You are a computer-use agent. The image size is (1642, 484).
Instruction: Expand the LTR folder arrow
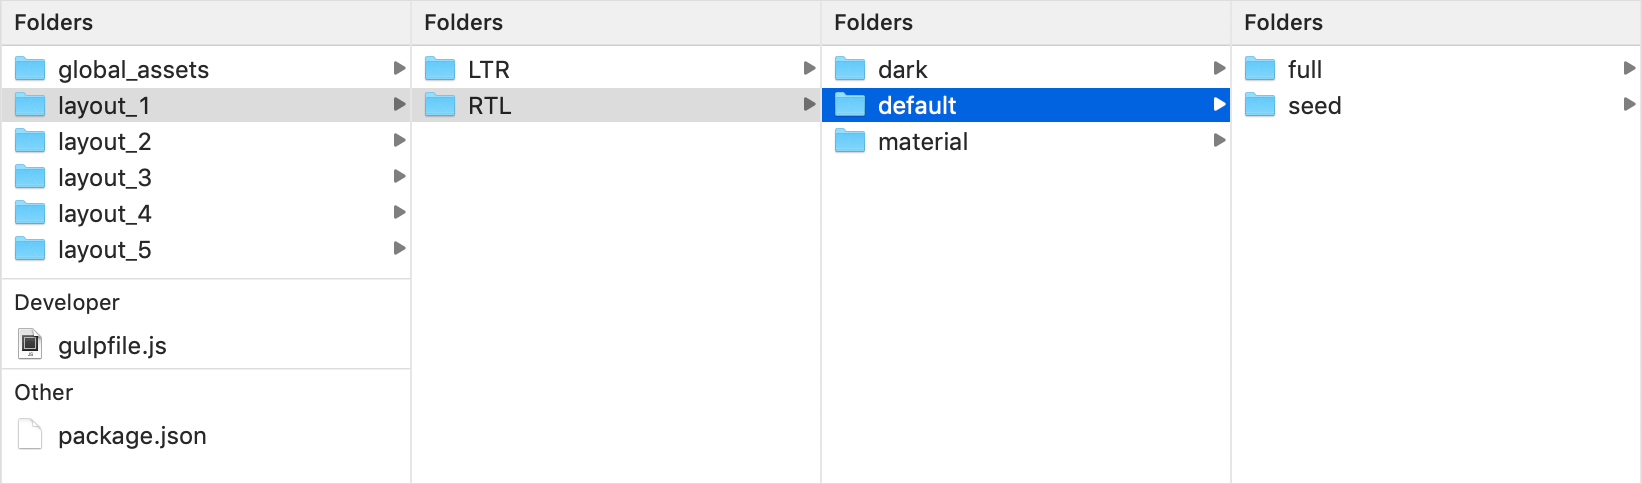pos(809,68)
